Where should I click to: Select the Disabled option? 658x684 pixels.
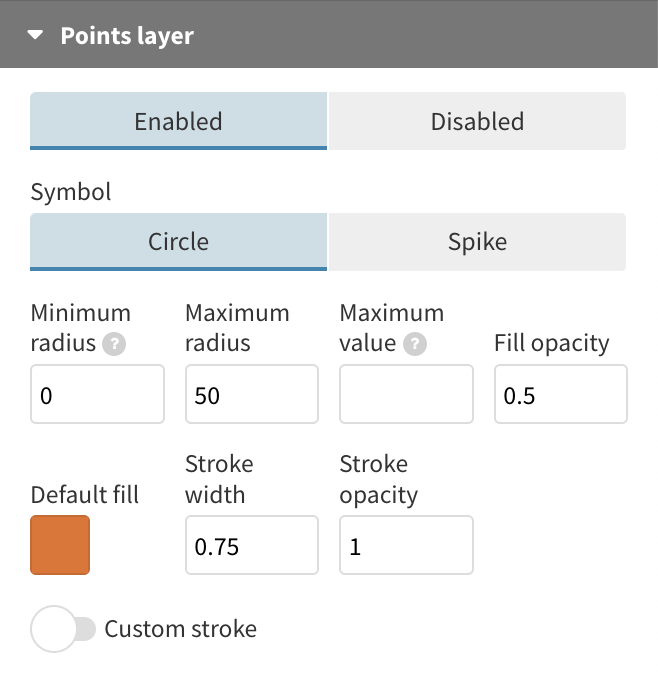477,121
